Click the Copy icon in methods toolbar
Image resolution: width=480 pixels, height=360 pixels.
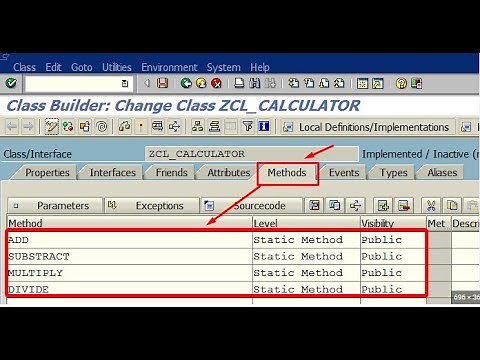click(452, 206)
